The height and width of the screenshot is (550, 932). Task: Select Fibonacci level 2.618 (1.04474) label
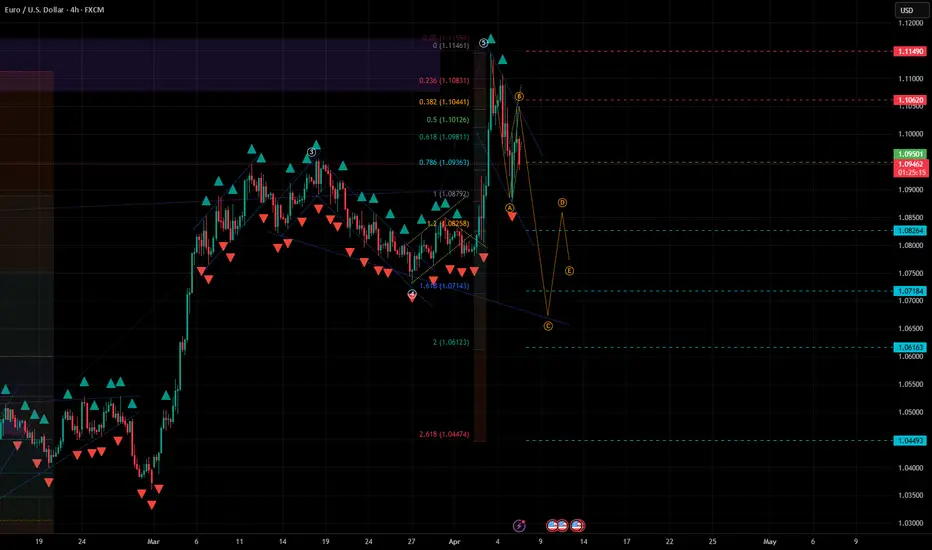pos(444,434)
